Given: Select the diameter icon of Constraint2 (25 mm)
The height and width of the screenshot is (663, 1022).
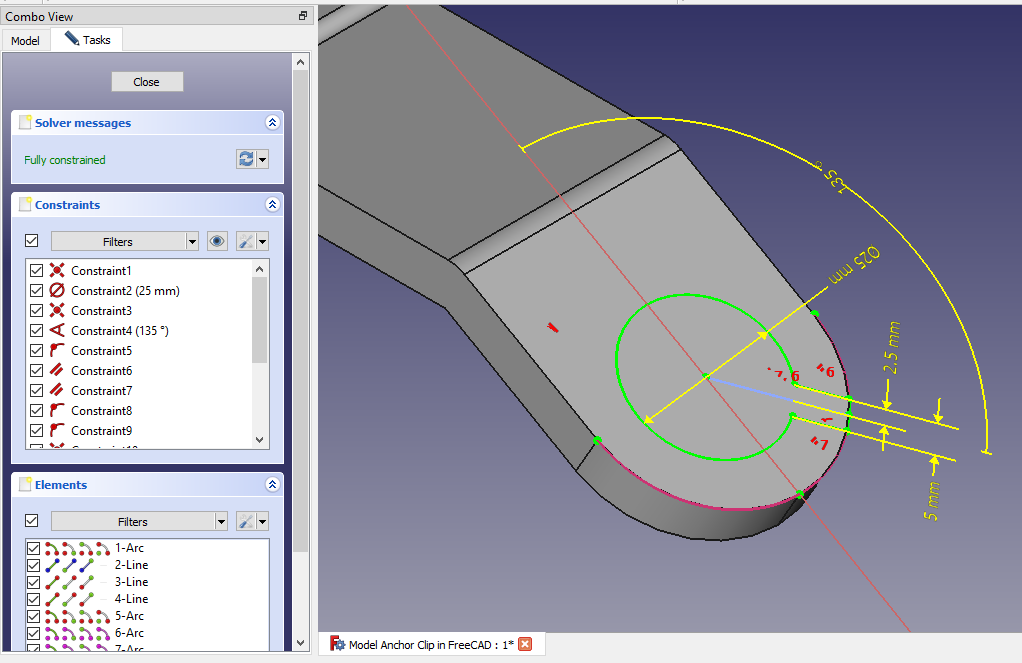Looking at the screenshot, I should point(58,291).
